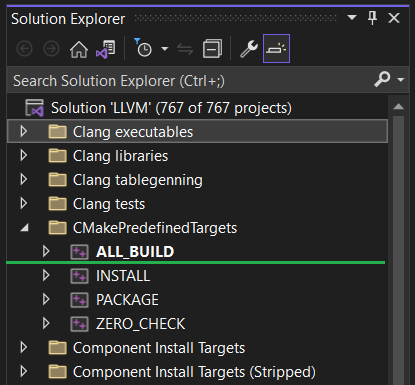Click the ALL_BUILD C++ project icon
415x385 pixels.
(79, 252)
